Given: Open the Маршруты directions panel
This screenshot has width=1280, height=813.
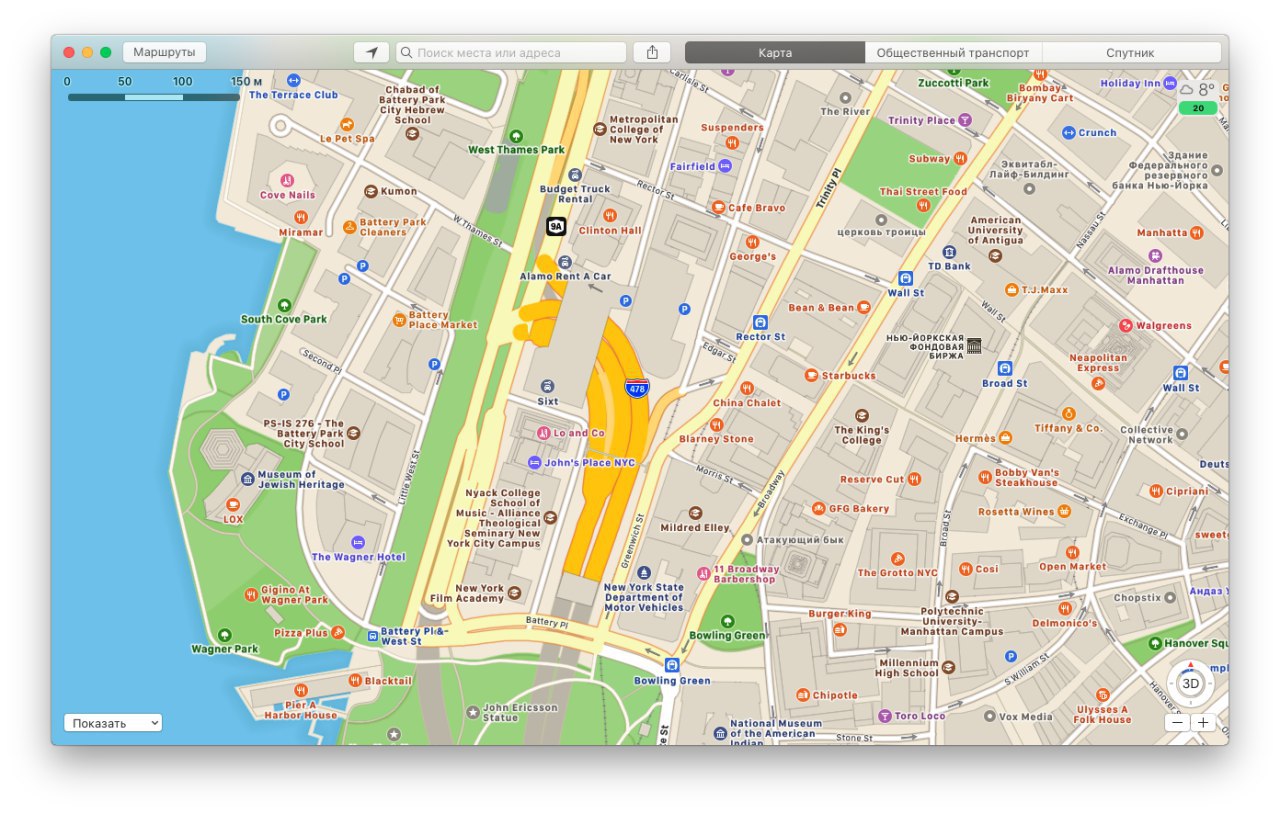Looking at the screenshot, I should tap(165, 52).
